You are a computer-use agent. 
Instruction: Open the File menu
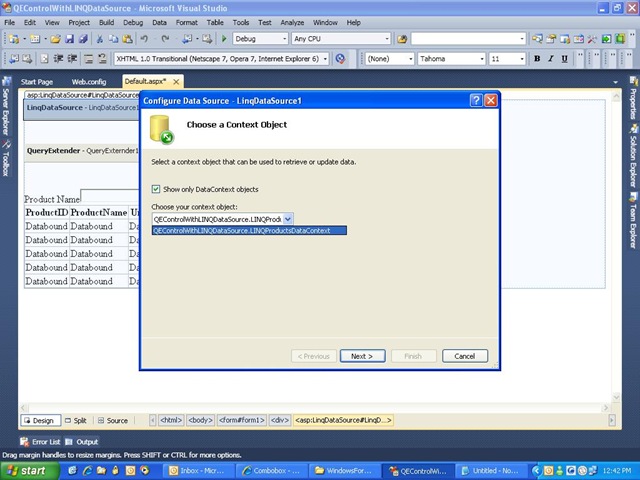(9, 22)
